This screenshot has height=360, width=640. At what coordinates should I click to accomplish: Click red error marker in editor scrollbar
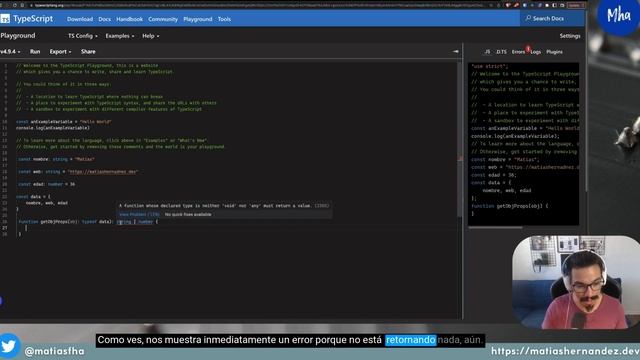point(460,158)
